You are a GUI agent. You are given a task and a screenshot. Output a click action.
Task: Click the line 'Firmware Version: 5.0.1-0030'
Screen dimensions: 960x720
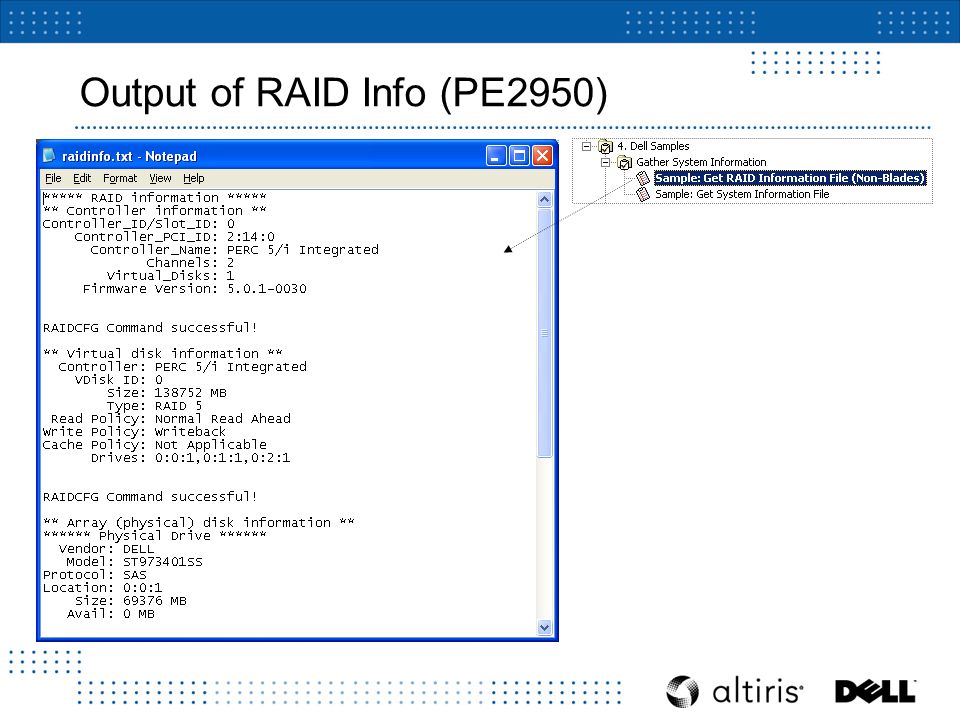coord(195,288)
